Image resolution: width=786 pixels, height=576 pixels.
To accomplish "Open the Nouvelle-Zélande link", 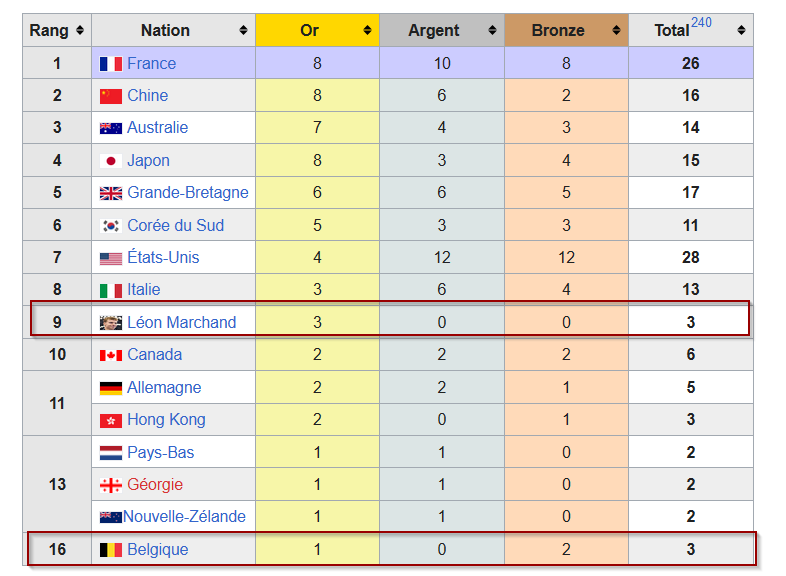I will click(x=184, y=516).
